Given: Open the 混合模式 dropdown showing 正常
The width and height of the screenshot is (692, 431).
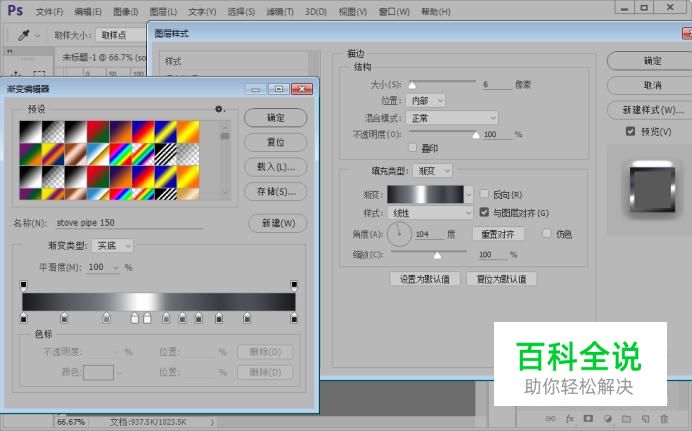Looking at the screenshot, I should 452,118.
